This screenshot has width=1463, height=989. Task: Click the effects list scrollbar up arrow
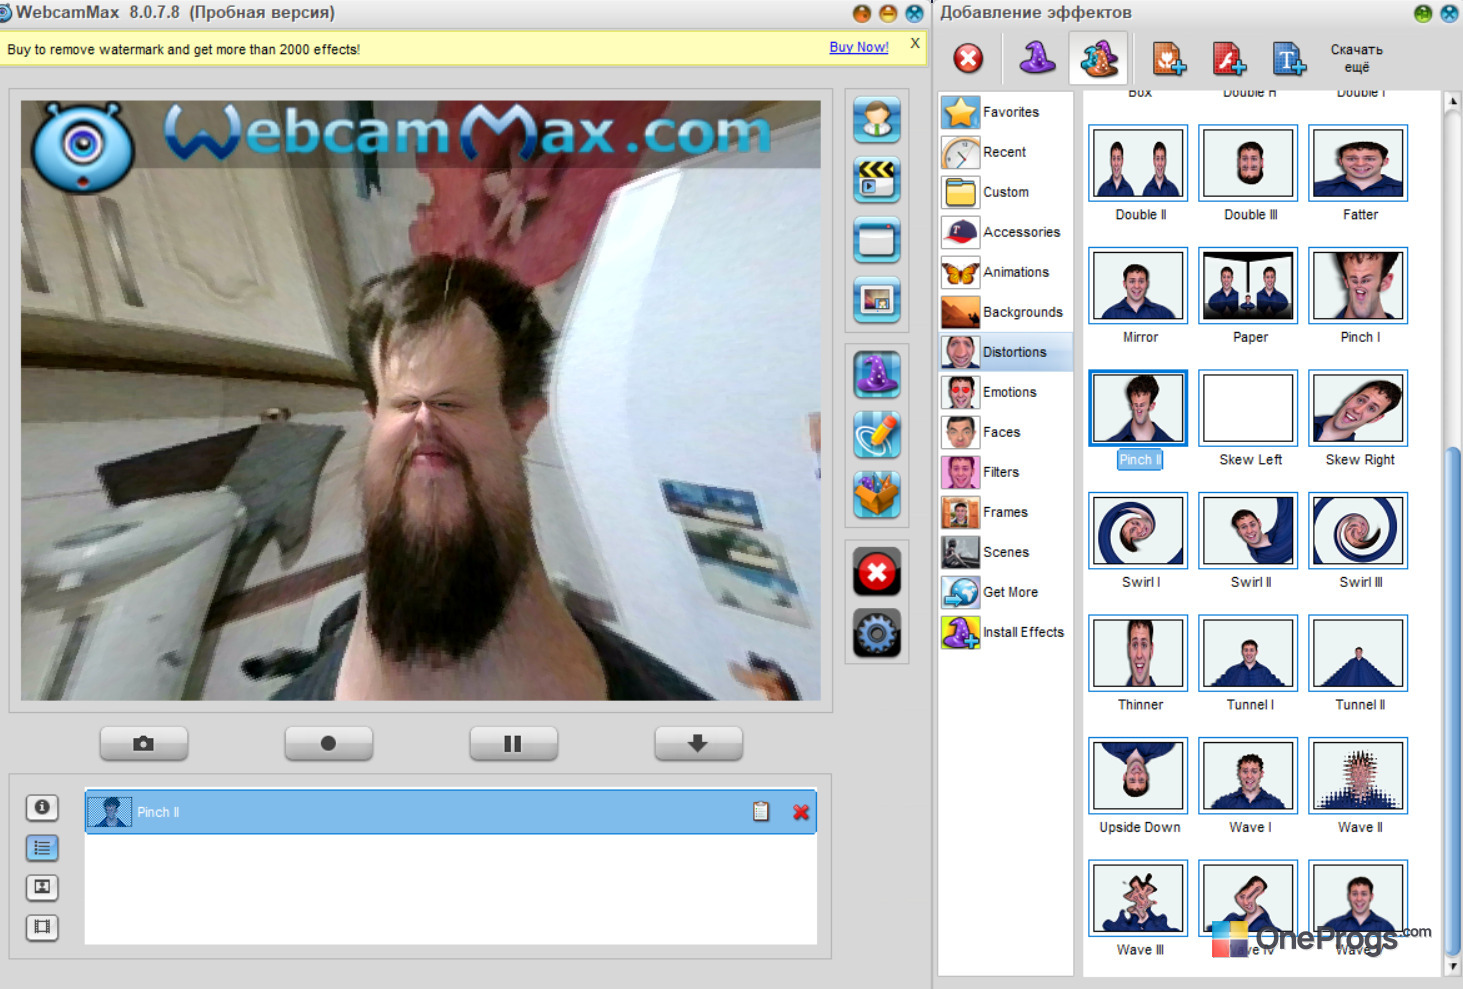pyautogui.click(x=1453, y=101)
